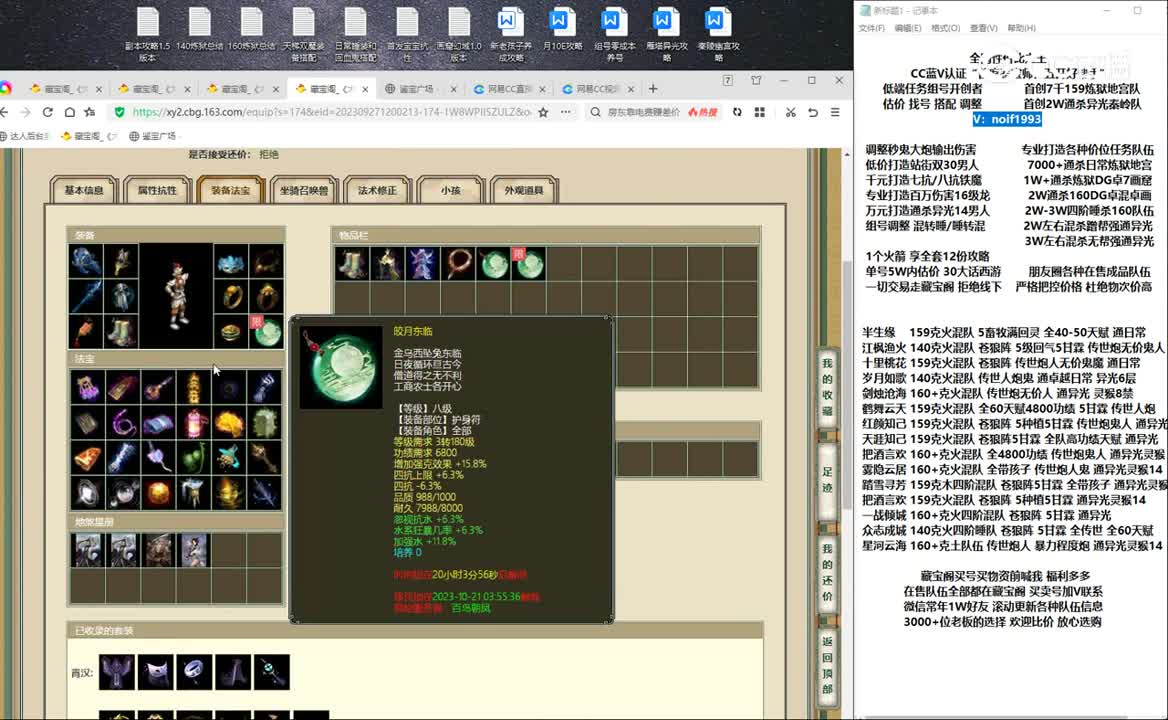
Task: Click highlighted text V: noif1993 in Notepad
Action: pos(1007,119)
